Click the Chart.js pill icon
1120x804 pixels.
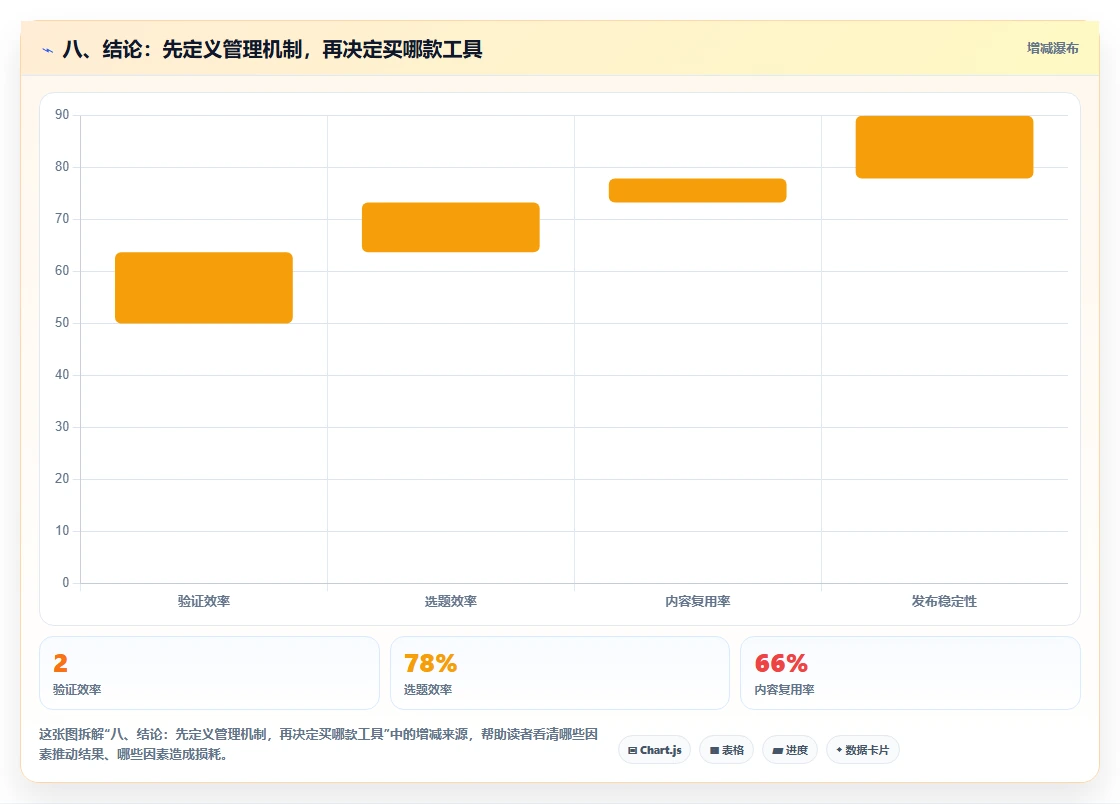pos(632,750)
